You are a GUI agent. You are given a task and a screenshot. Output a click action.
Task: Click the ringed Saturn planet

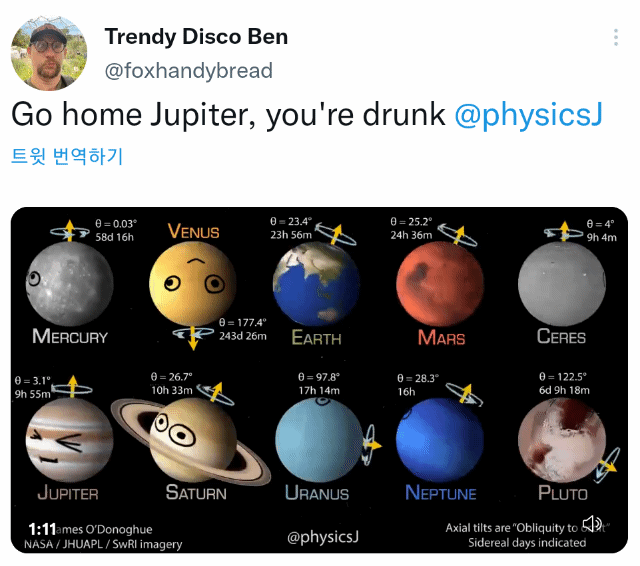(191, 439)
